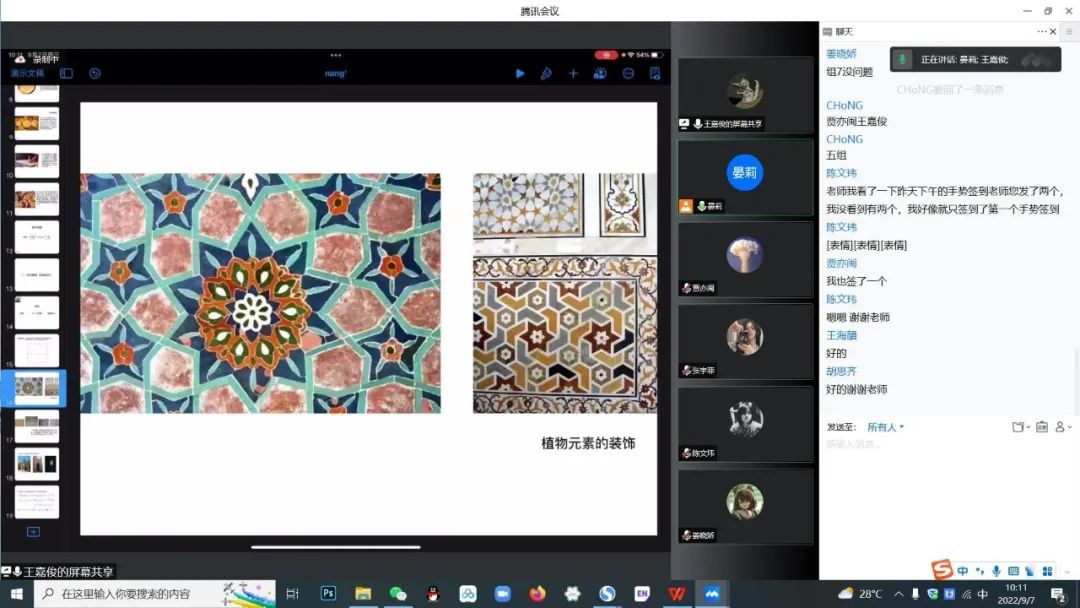
Task: Click the undo icon in Keynote toolbar
Action: click(x=95, y=73)
